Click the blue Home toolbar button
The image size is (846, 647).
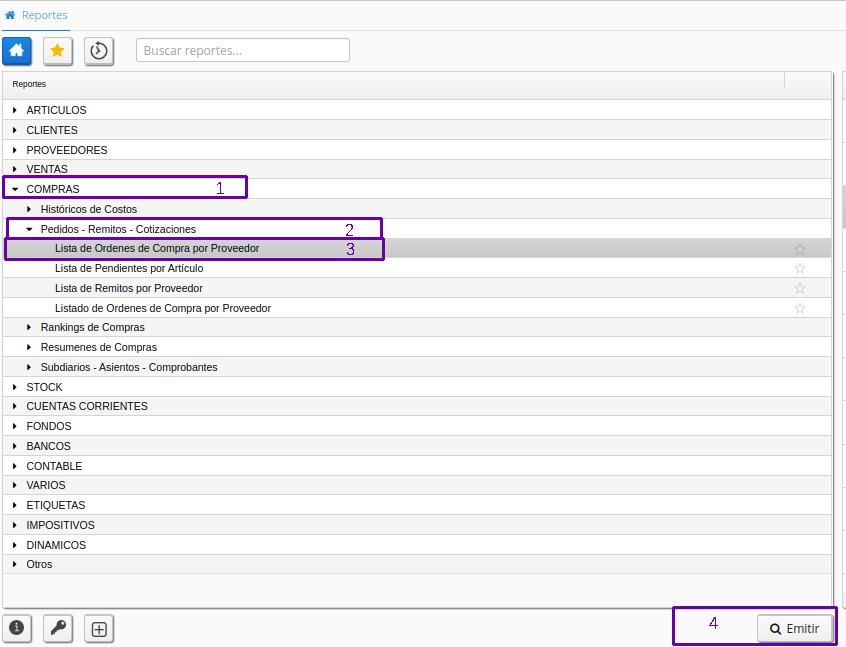[17, 51]
